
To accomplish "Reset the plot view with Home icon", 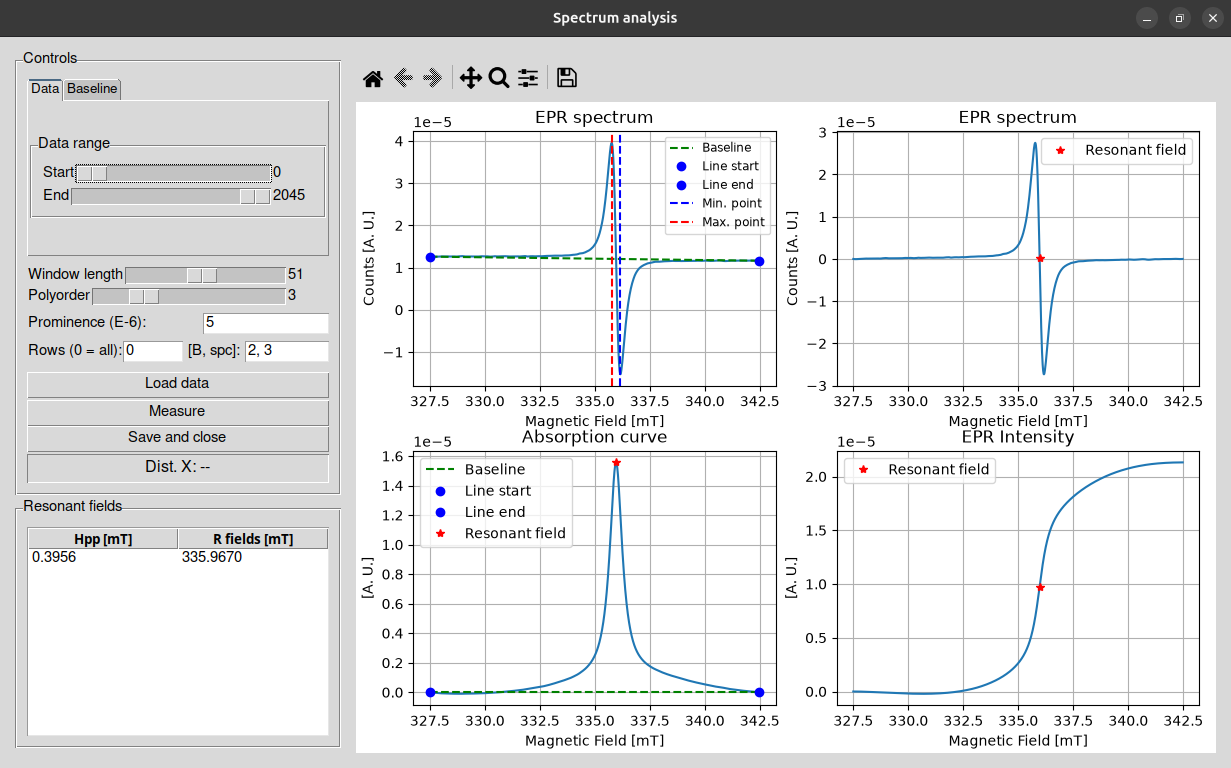I will point(373,78).
